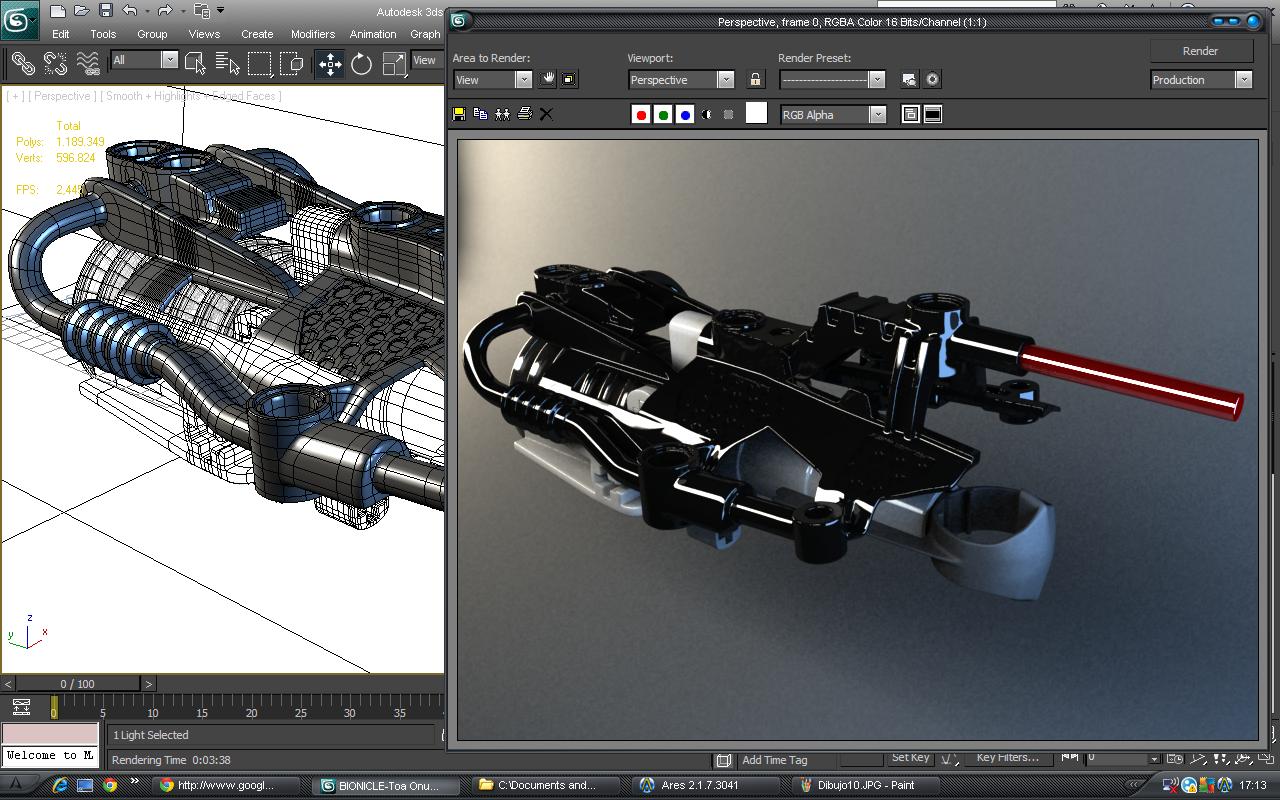Open the Select by Name list
This screenshot has width=1280, height=800.
click(227, 63)
